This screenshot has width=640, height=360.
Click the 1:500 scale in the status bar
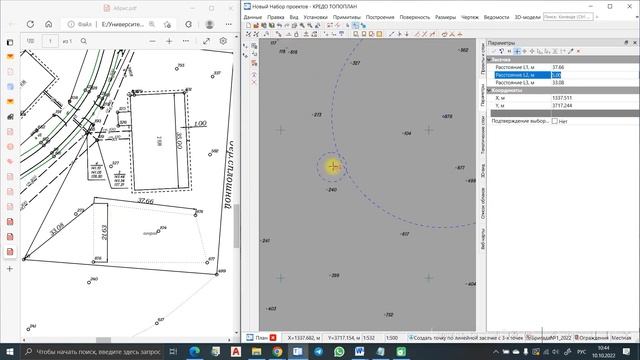392,338
